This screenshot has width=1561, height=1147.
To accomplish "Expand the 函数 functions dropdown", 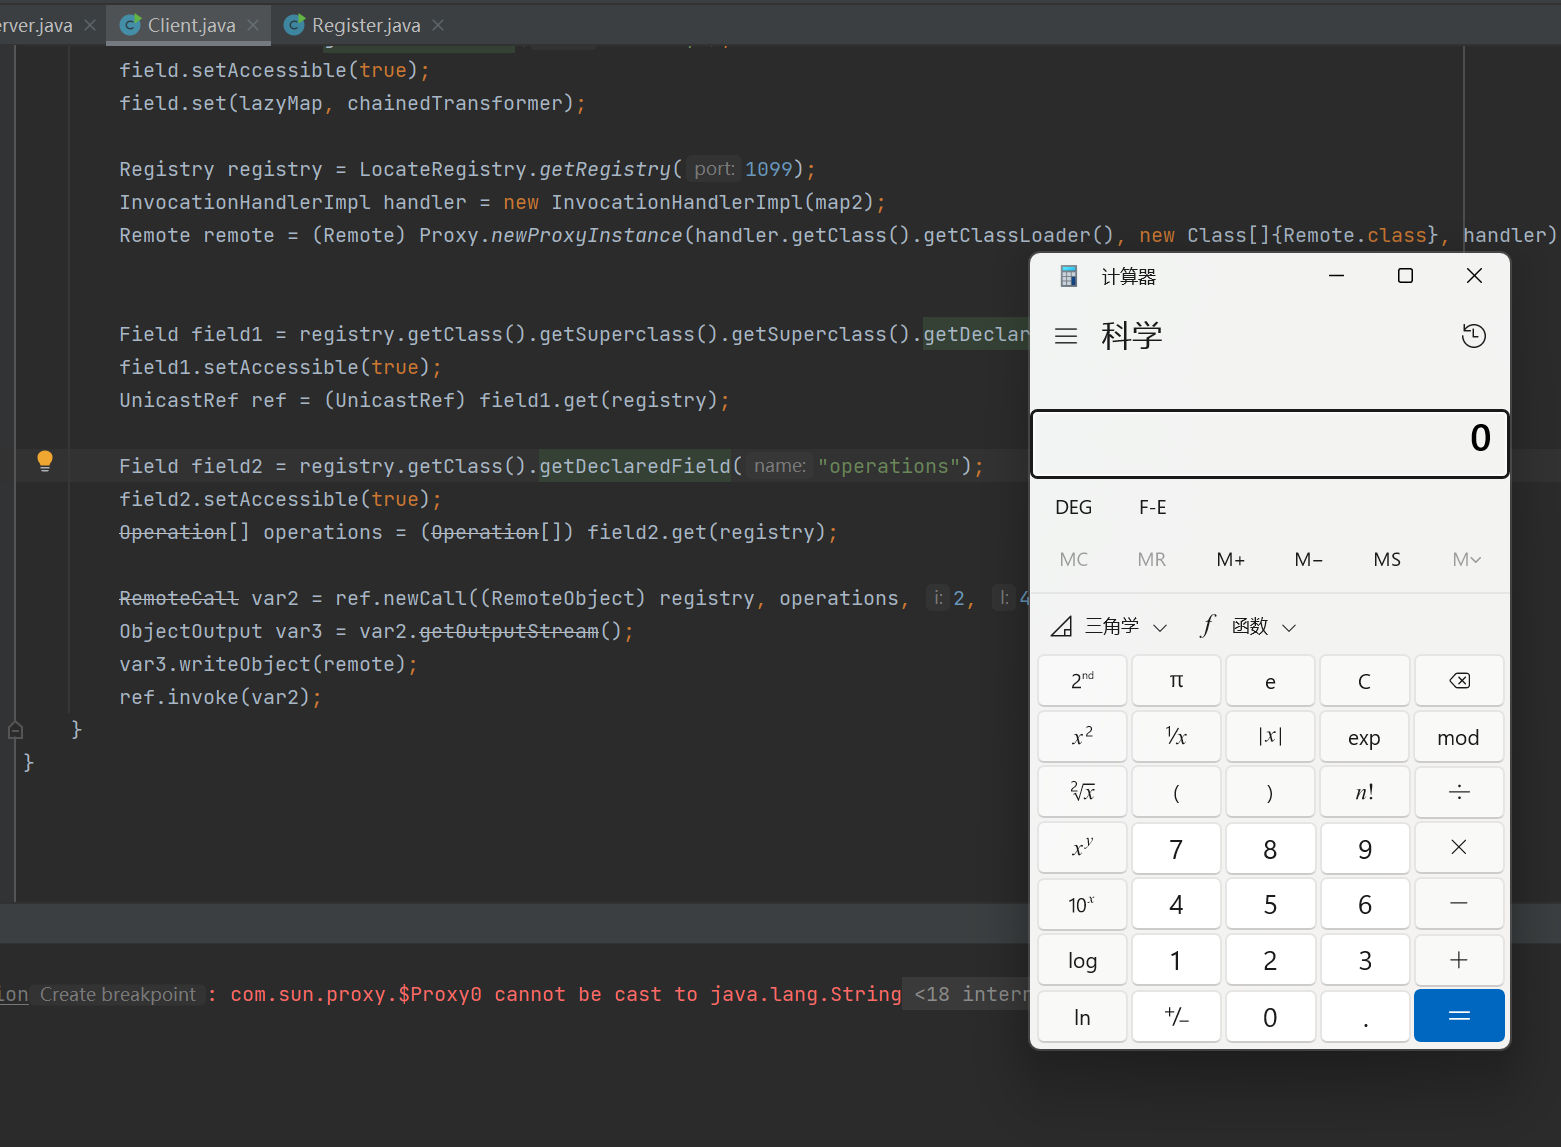I will point(1248,627).
